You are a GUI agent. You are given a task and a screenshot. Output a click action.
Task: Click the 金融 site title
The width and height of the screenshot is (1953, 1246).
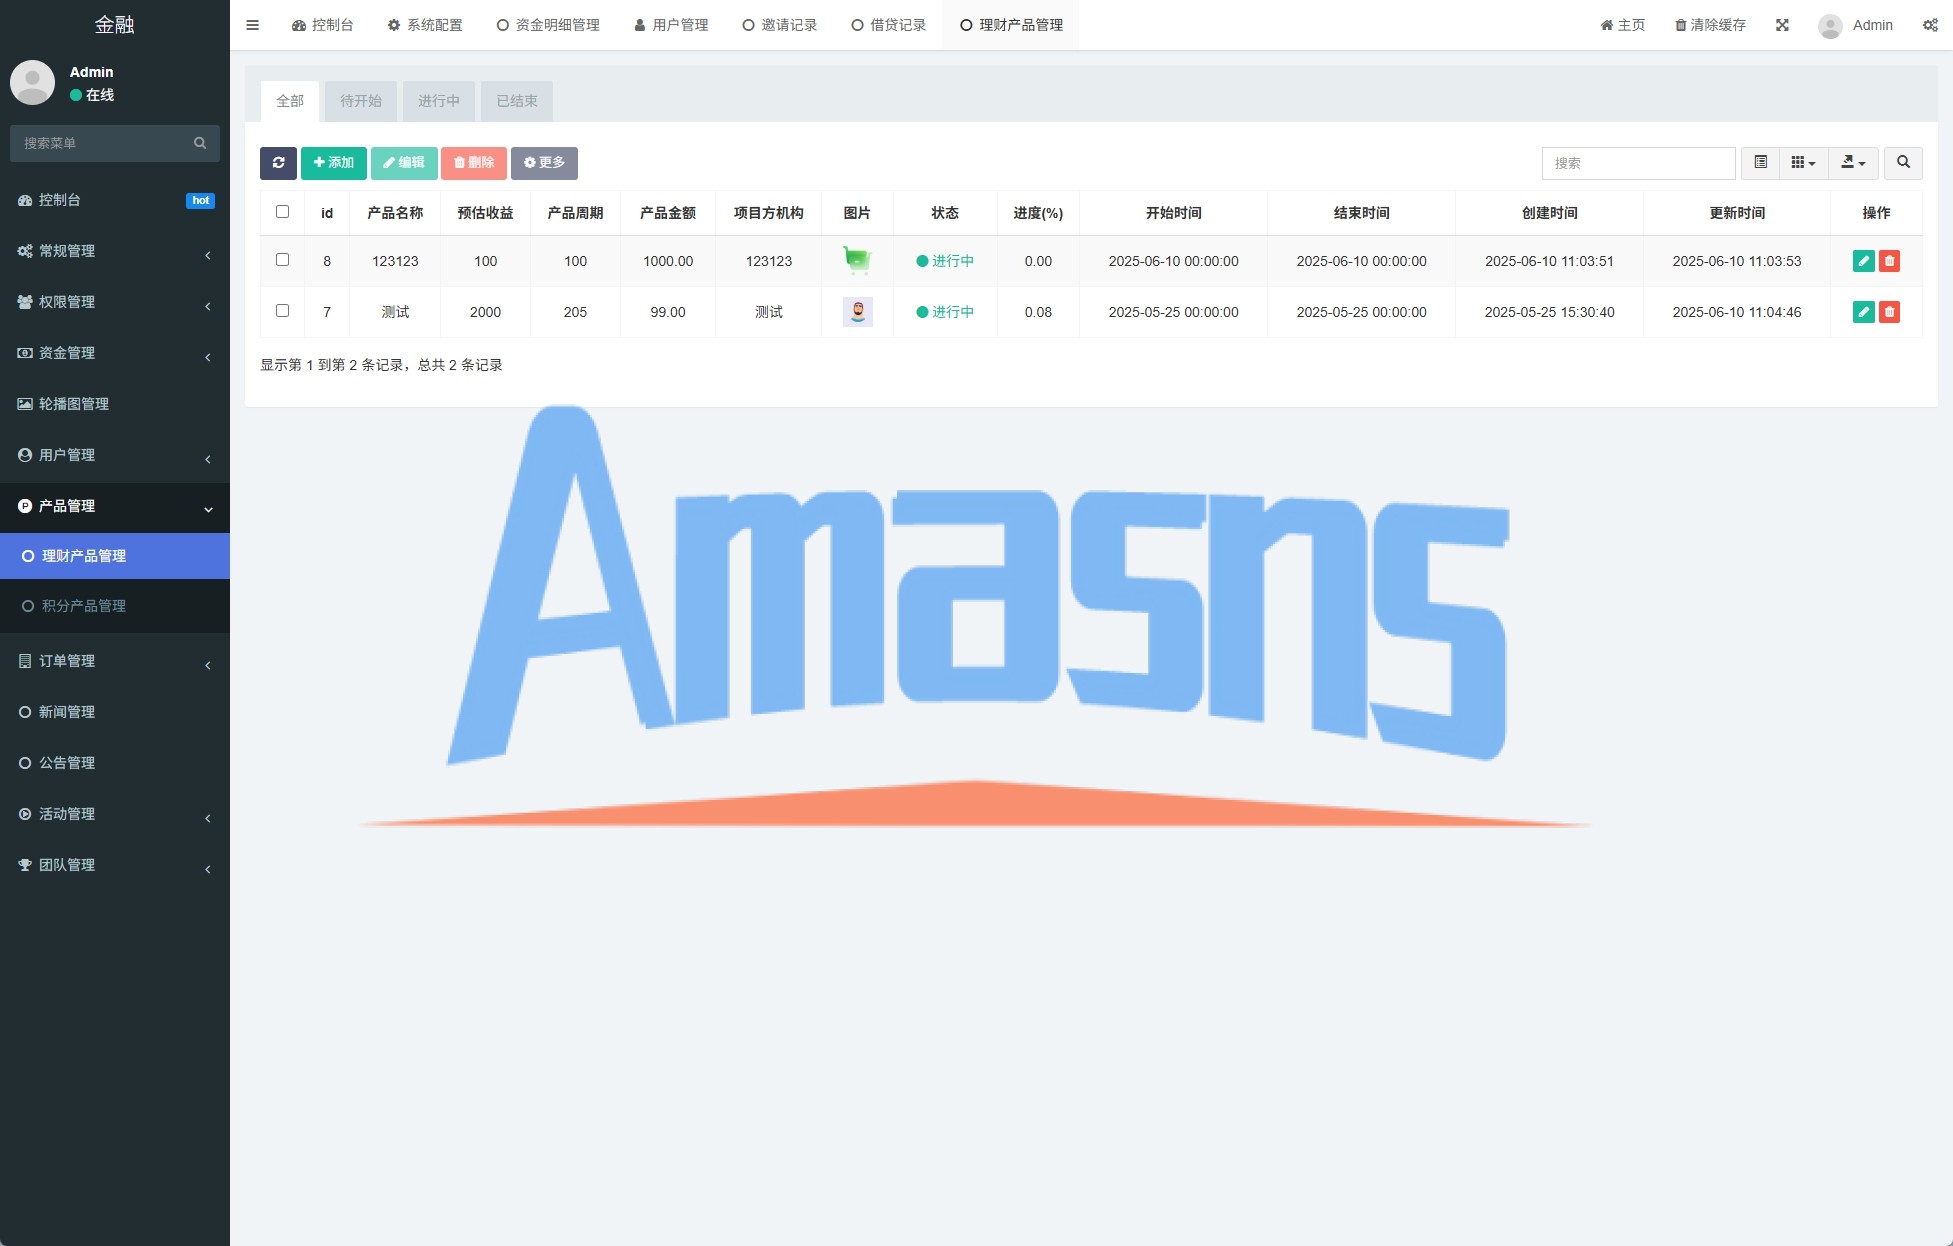click(x=115, y=24)
